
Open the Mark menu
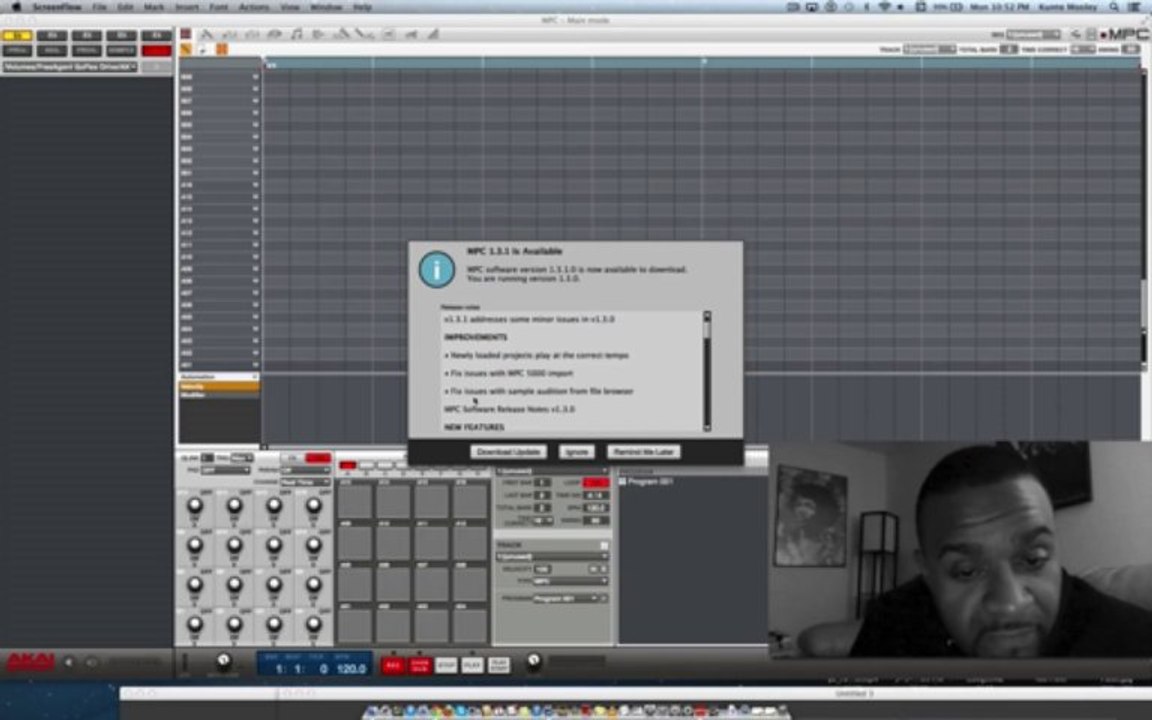click(x=154, y=7)
